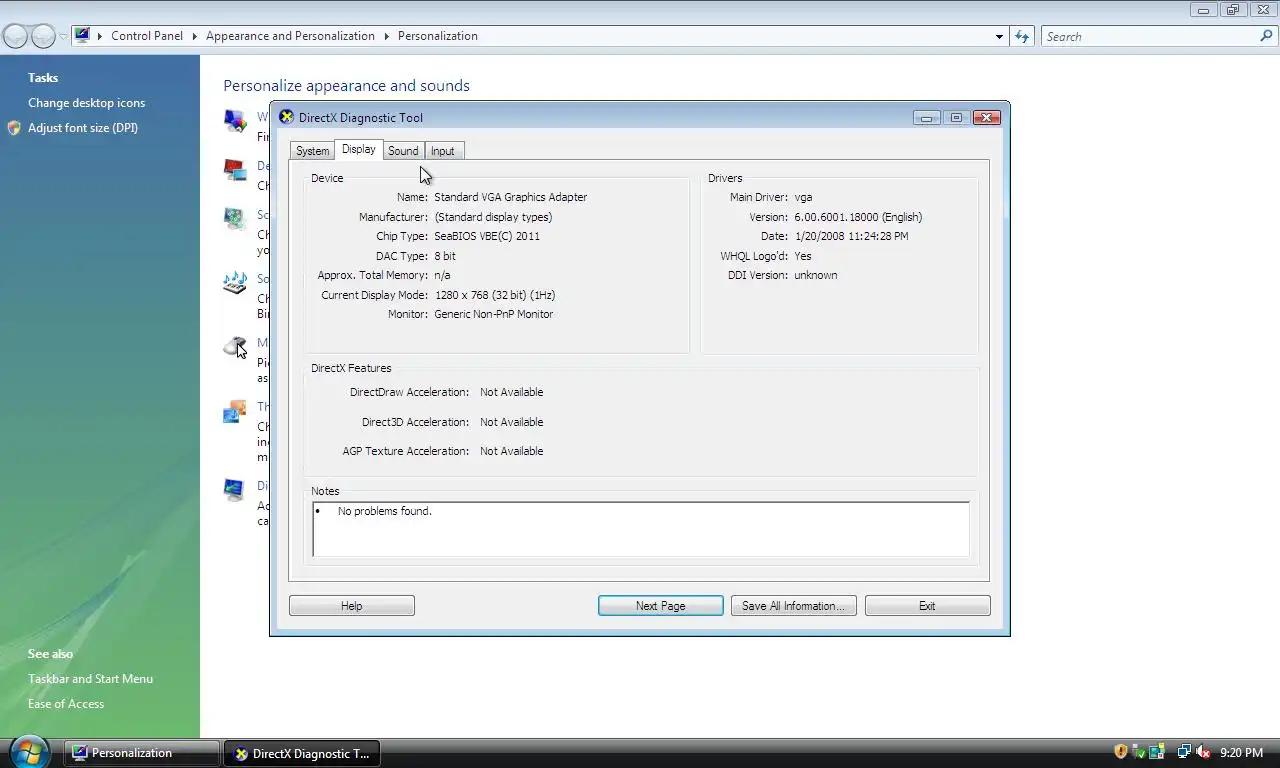1280x768 pixels.
Task: Open the recent pages dropdown beside navigation arrows
Action: 63,37
